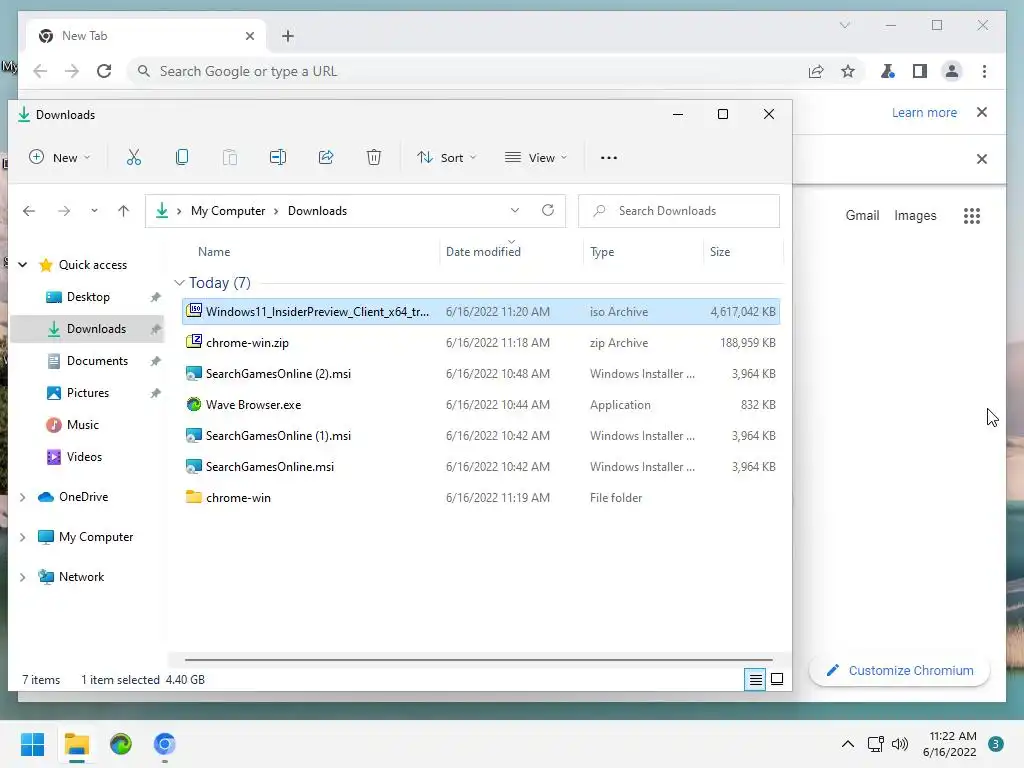Open the Chromium labs flask icon
Image resolution: width=1024 pixels, height=768 pixels.
tap(888, 71)
